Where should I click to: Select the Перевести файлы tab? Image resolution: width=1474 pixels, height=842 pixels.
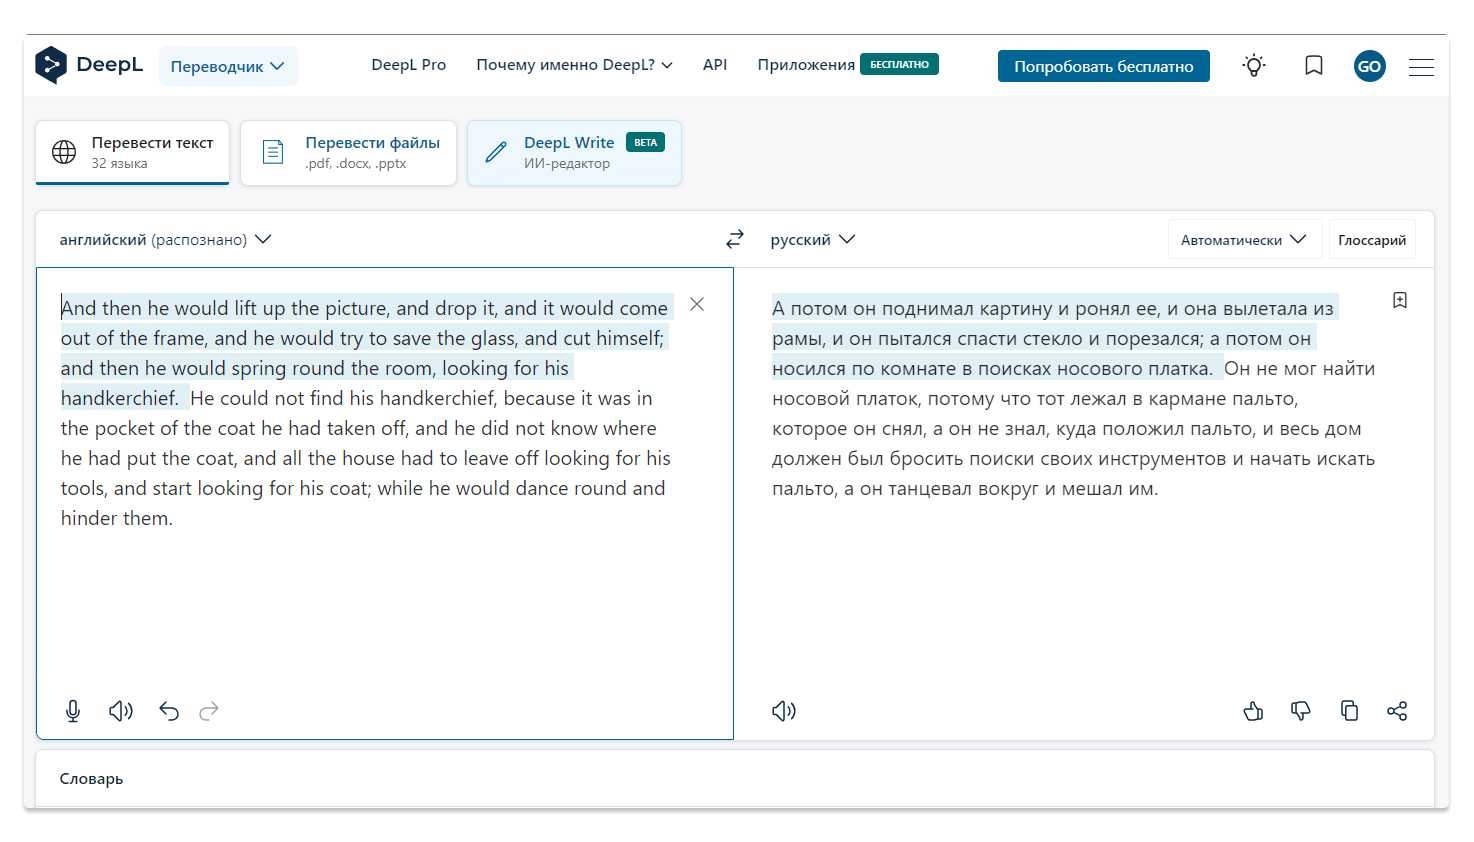click(349, 153)
